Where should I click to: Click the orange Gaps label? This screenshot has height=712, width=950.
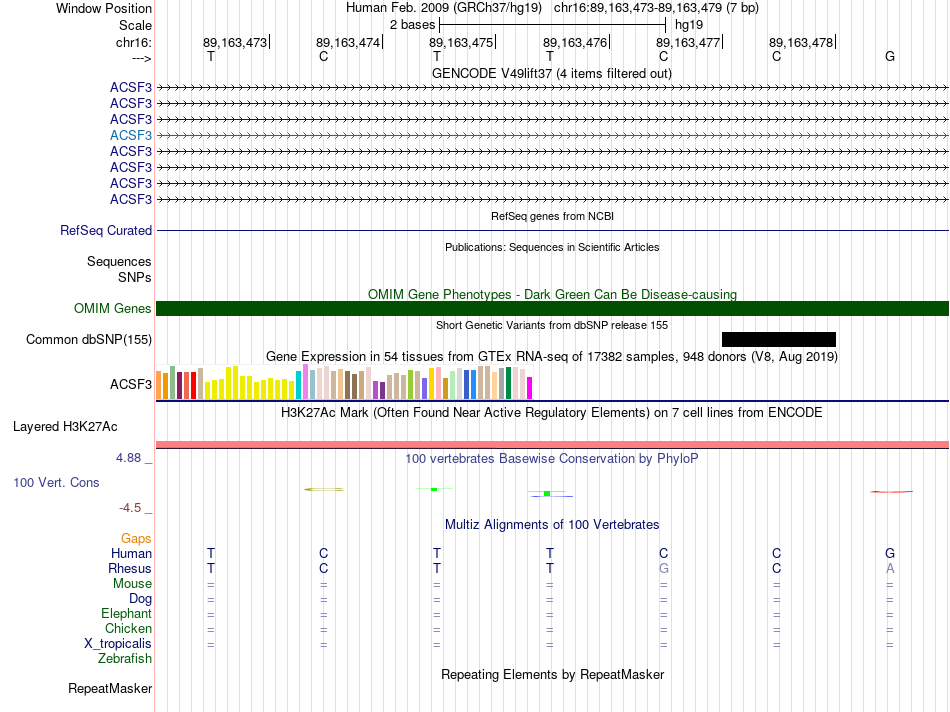[x=136, y=539]
